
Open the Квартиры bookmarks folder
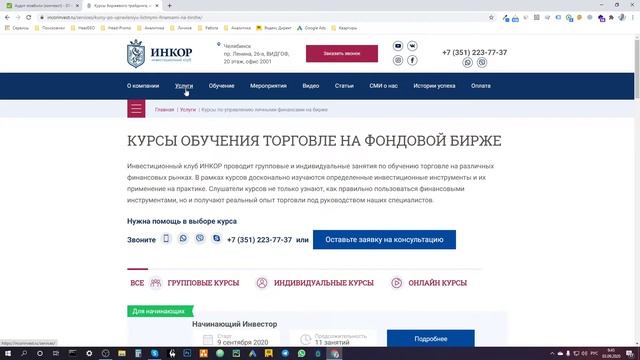344,28
